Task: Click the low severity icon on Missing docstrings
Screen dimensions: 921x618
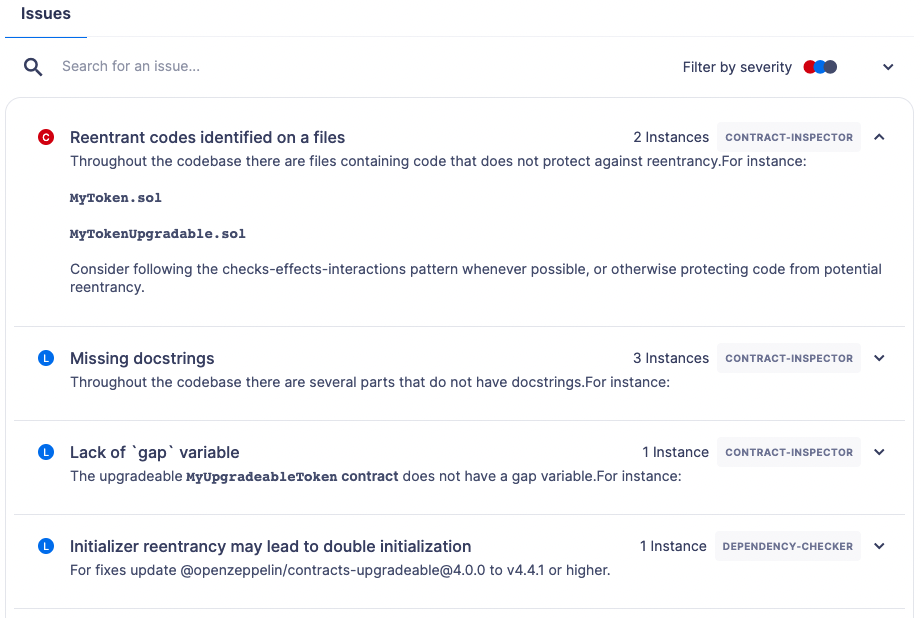Action: click(x=45, y=358)
